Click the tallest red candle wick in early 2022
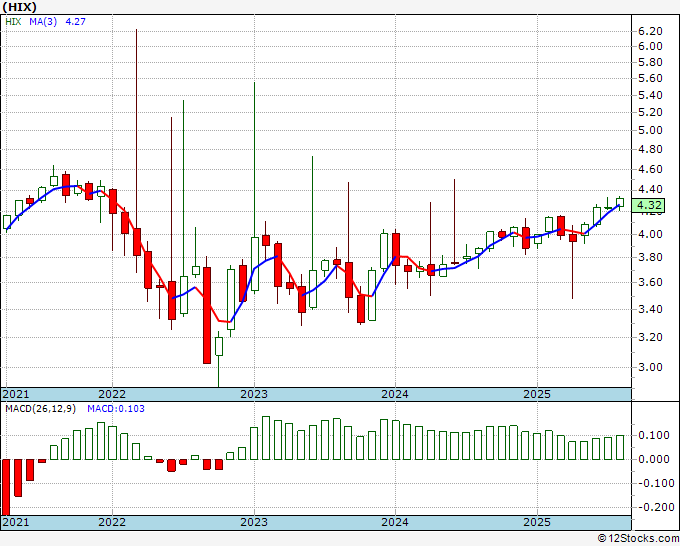Viewport: 680px width, 546px height. point(137,130)
